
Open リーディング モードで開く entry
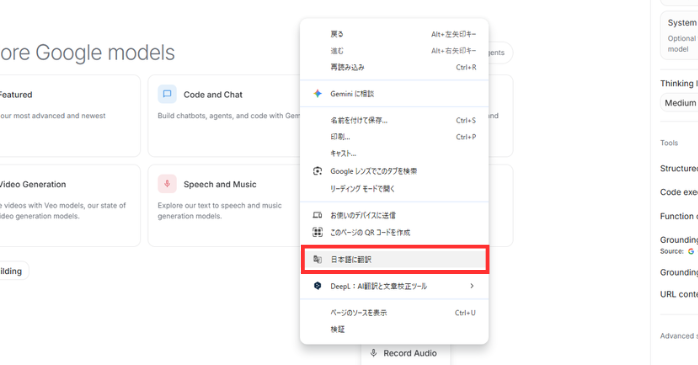(x=394, y=189)
